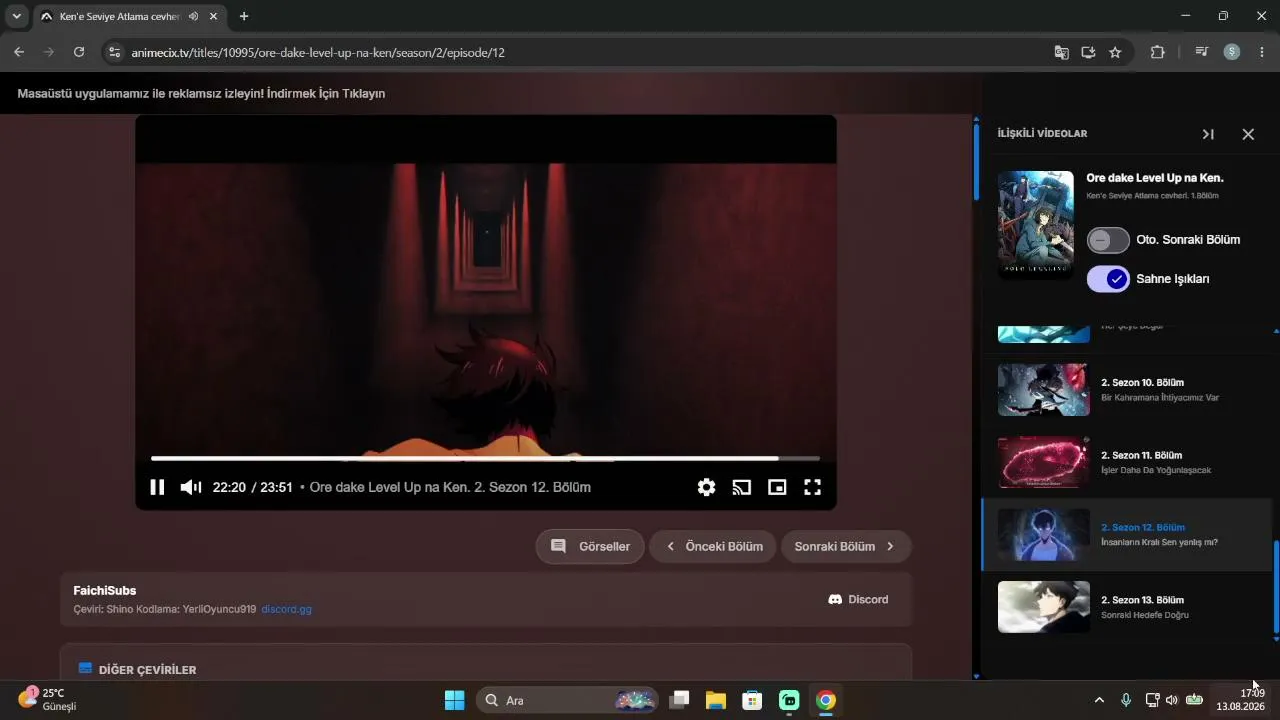
Task: Open the media controls button
Action: (x=1202, y=52)
